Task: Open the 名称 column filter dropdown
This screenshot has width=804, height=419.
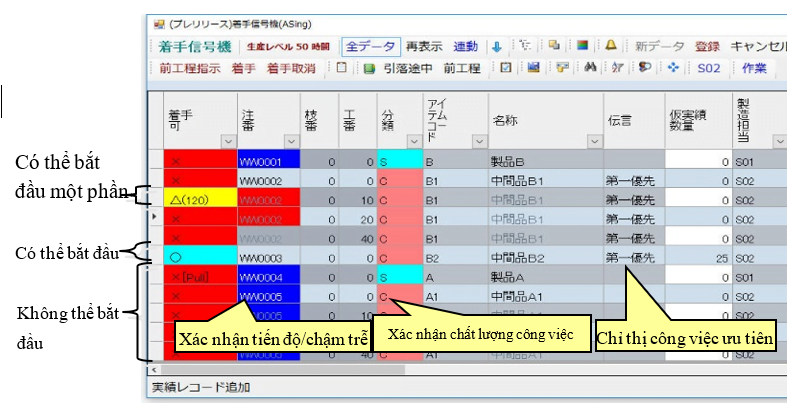Action: coord(594,141)
